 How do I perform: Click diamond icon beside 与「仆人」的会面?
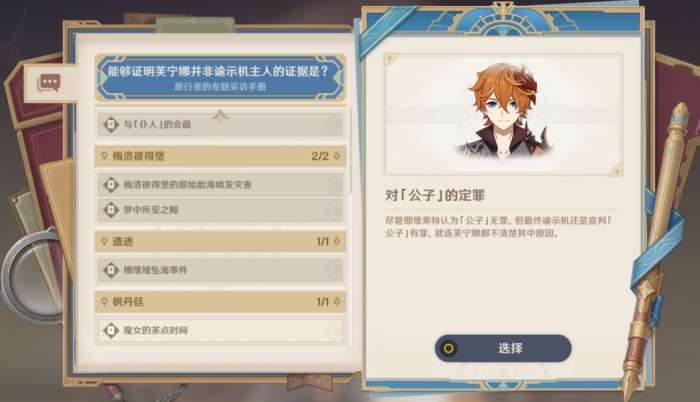point(110,124)
